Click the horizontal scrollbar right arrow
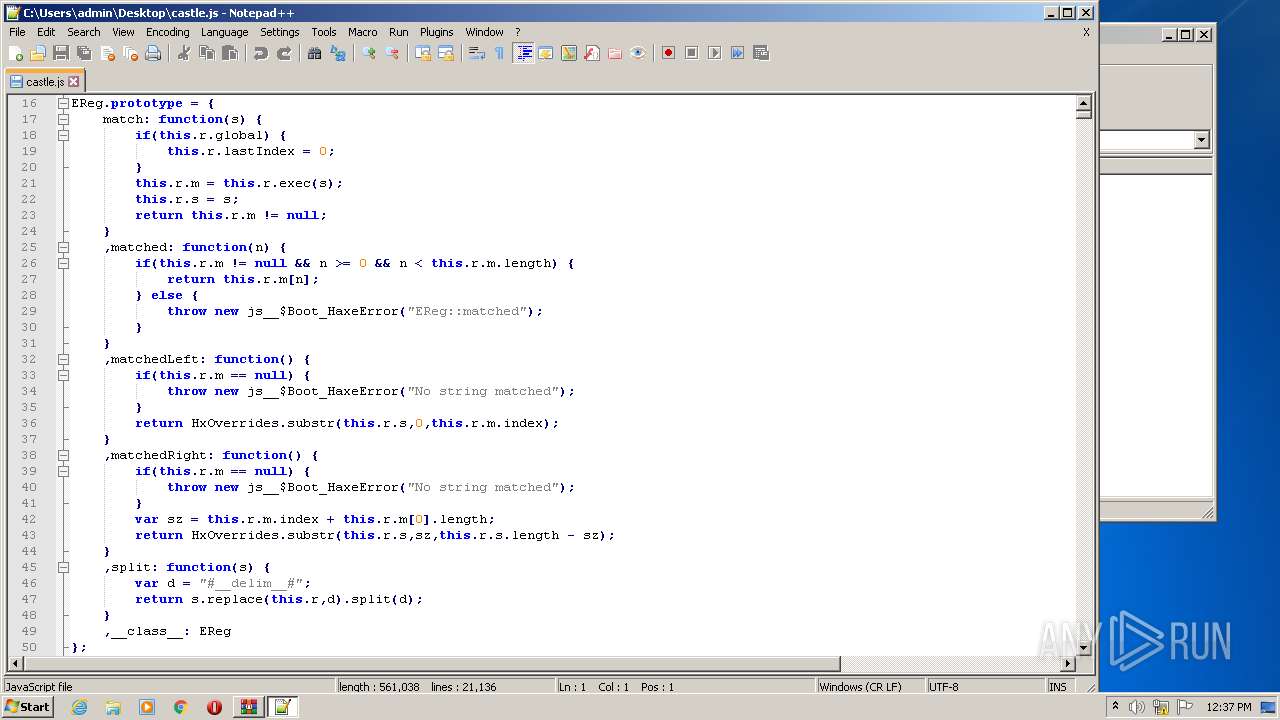The image size is (1280, 720). pyautogui.click(x=1067, y=663)
